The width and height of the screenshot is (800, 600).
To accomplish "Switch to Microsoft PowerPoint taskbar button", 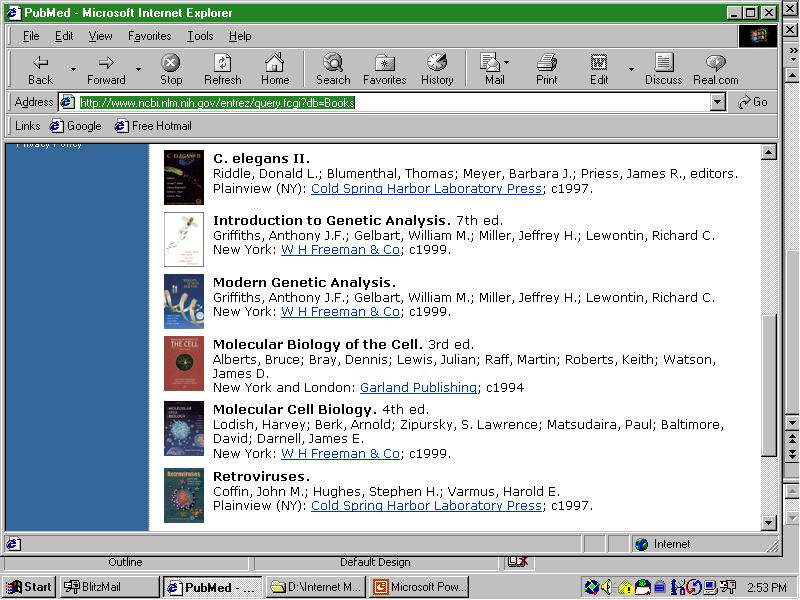I will (419, 587).
